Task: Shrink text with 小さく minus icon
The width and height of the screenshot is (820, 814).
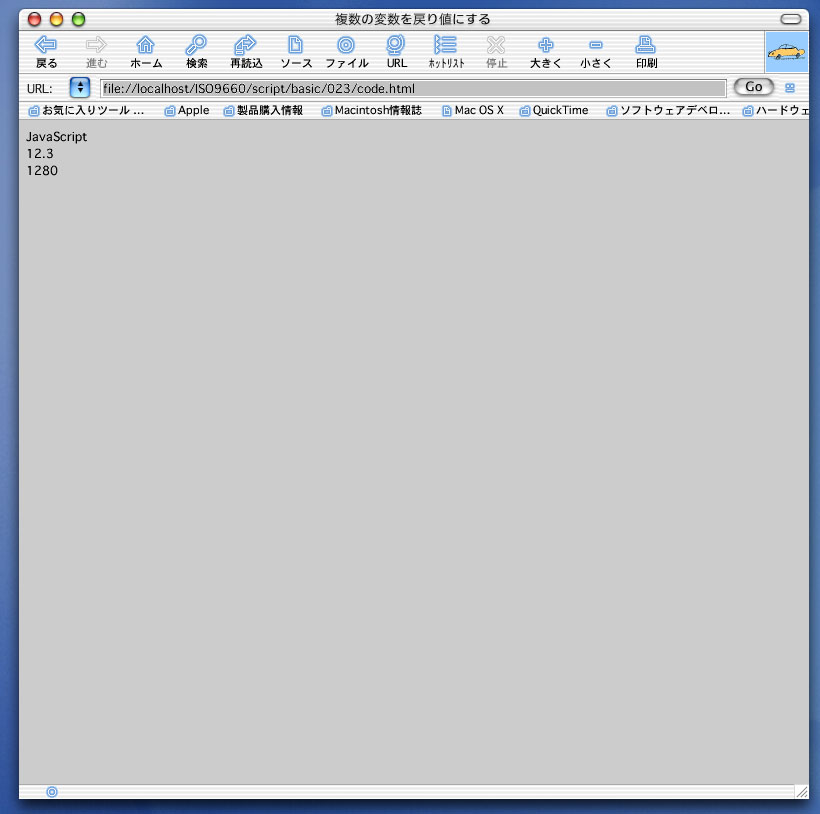Action: point(596,51)
